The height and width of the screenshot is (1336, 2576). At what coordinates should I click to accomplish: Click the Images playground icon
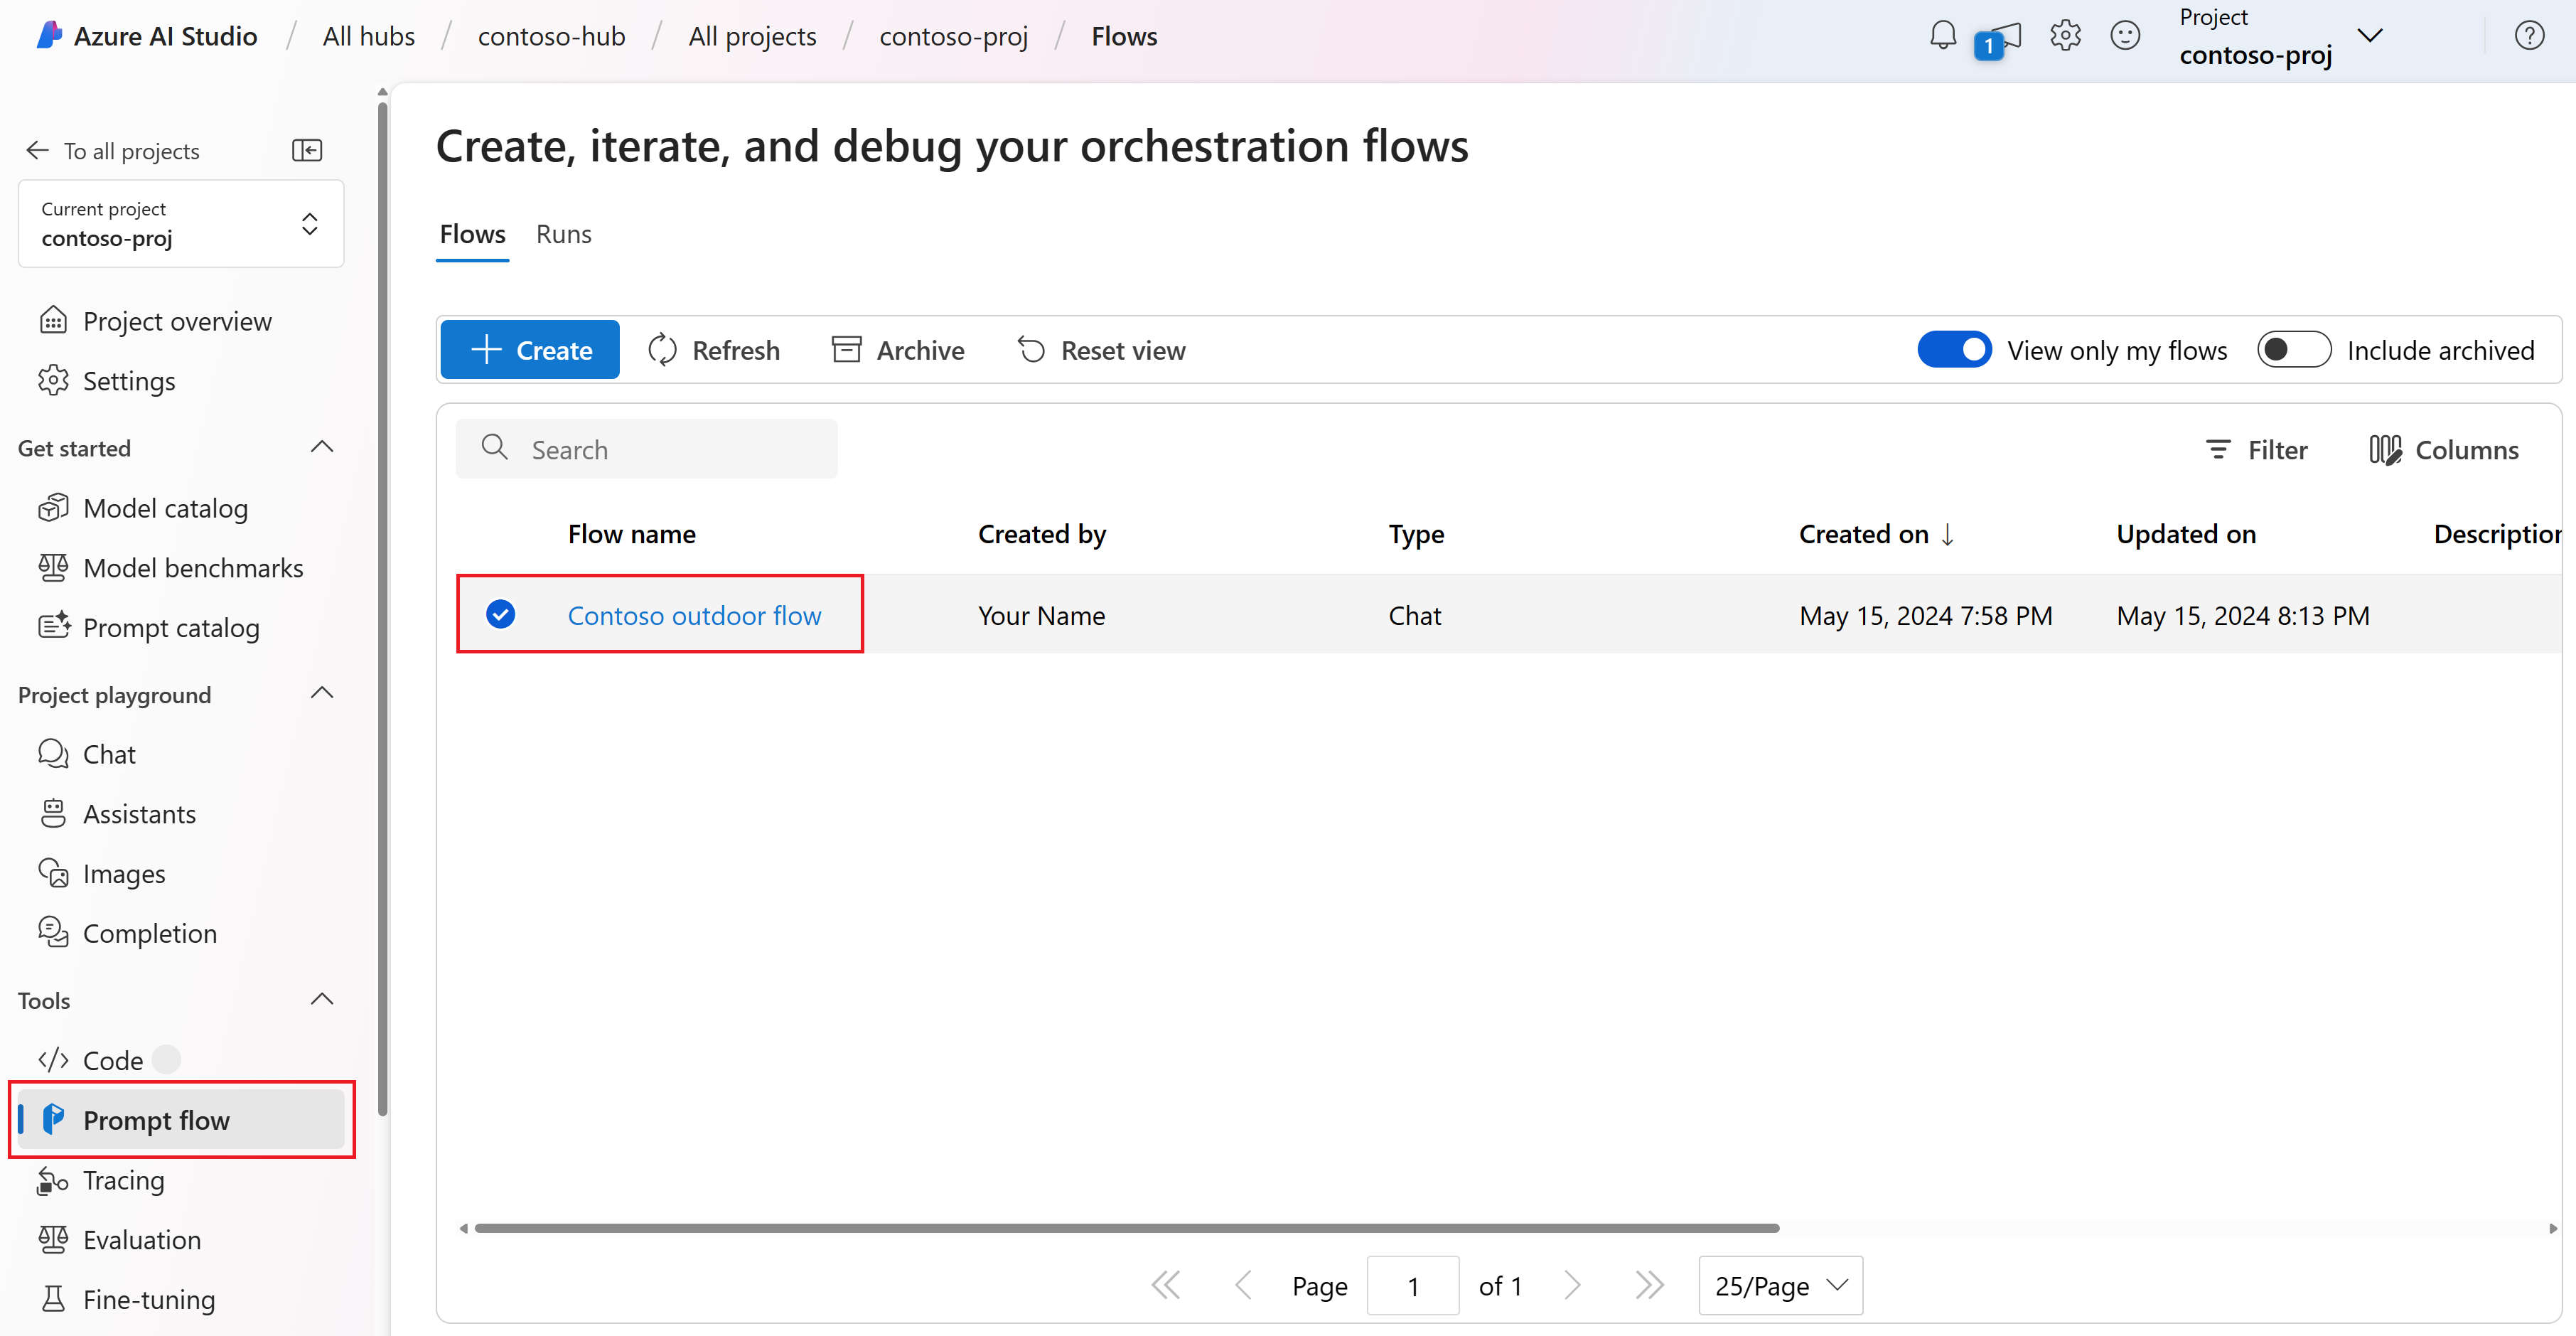pyautogui.click(x=53, y=873)
